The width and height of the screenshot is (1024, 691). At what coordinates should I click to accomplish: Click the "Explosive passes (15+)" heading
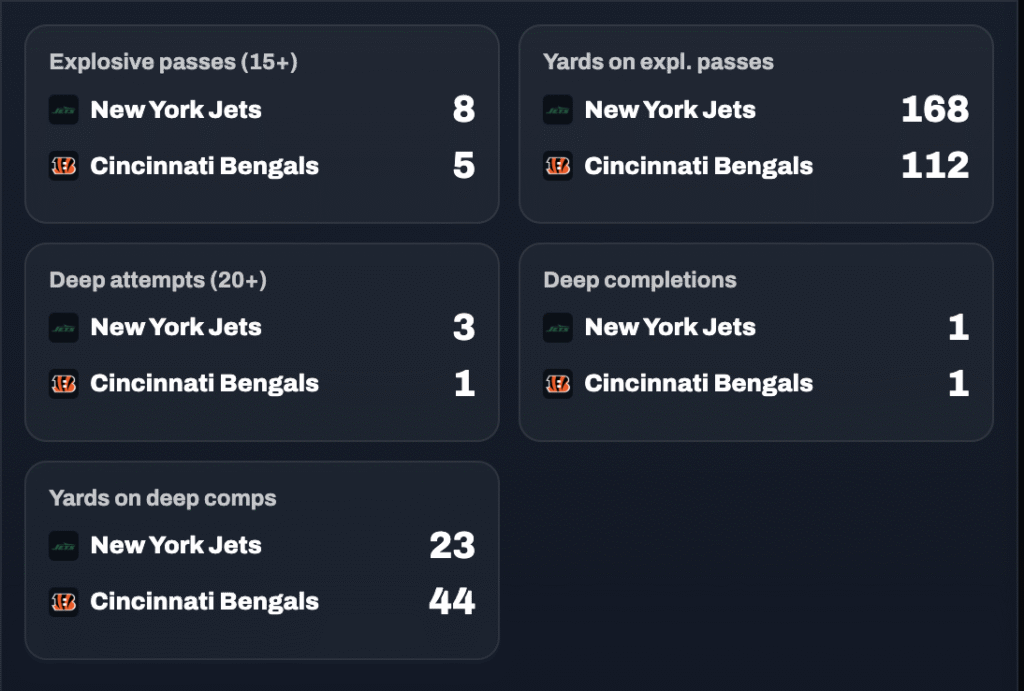pos(173,62)
